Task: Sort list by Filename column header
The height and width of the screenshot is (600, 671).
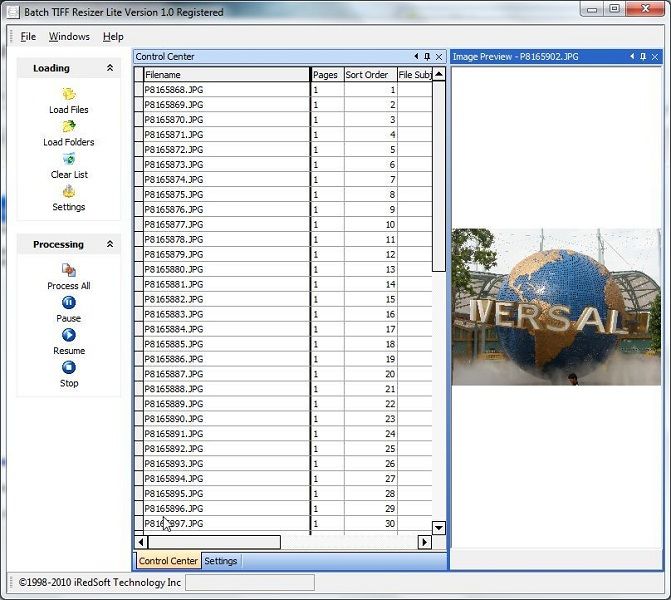Action: [226, 75]
